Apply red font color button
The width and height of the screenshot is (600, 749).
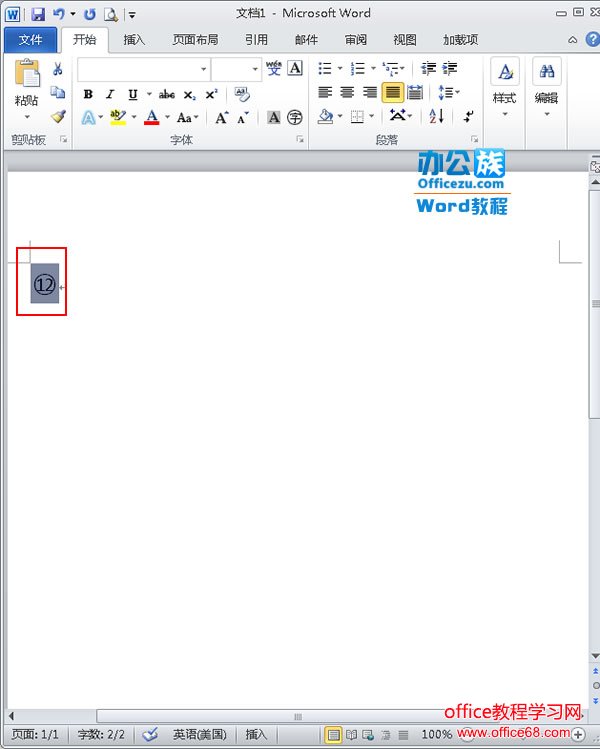151,117
